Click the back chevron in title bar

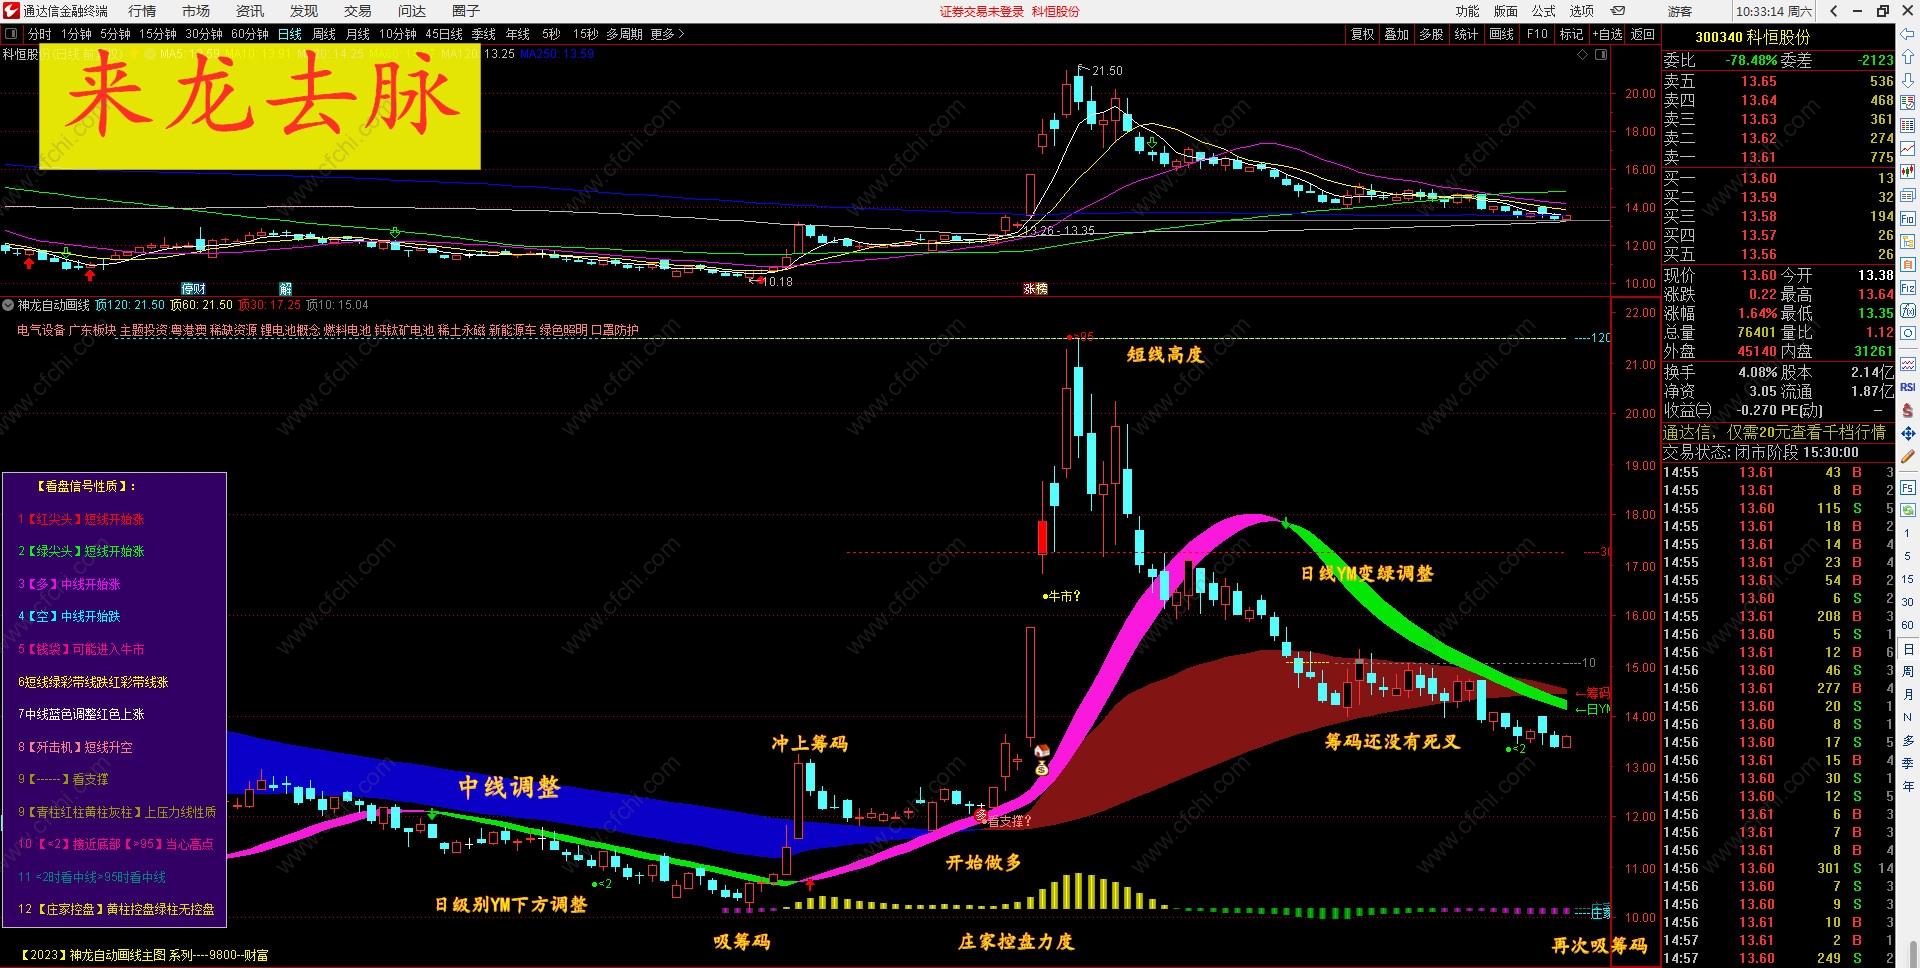pyautogui.click(x=1834, y=11)
